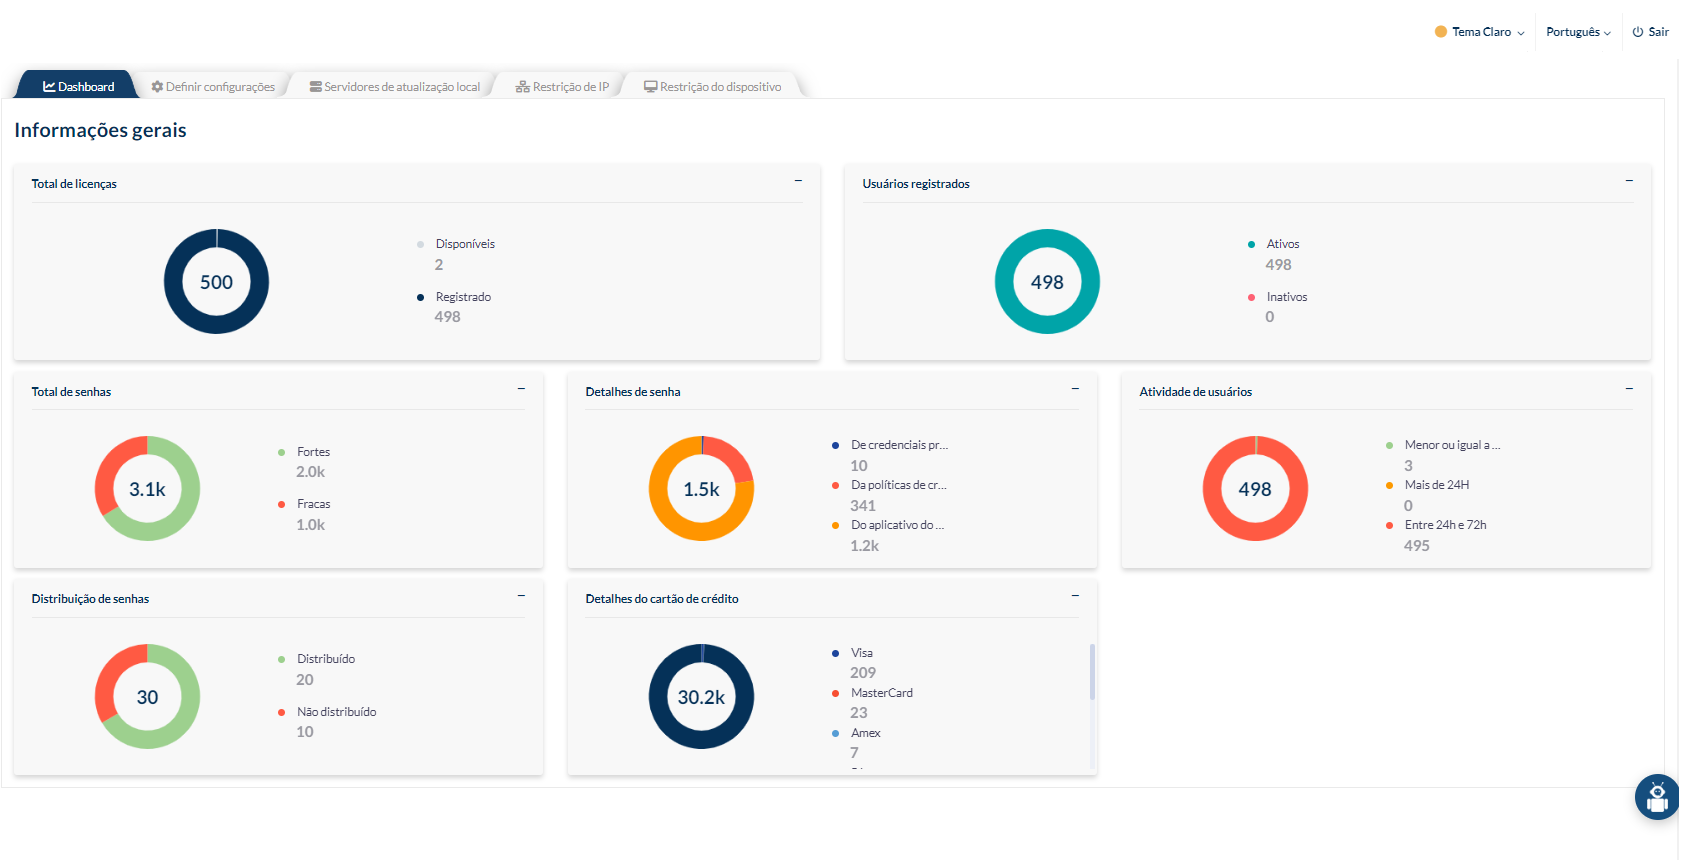Collapse the Total de senhas card

(x=521, y=389)
